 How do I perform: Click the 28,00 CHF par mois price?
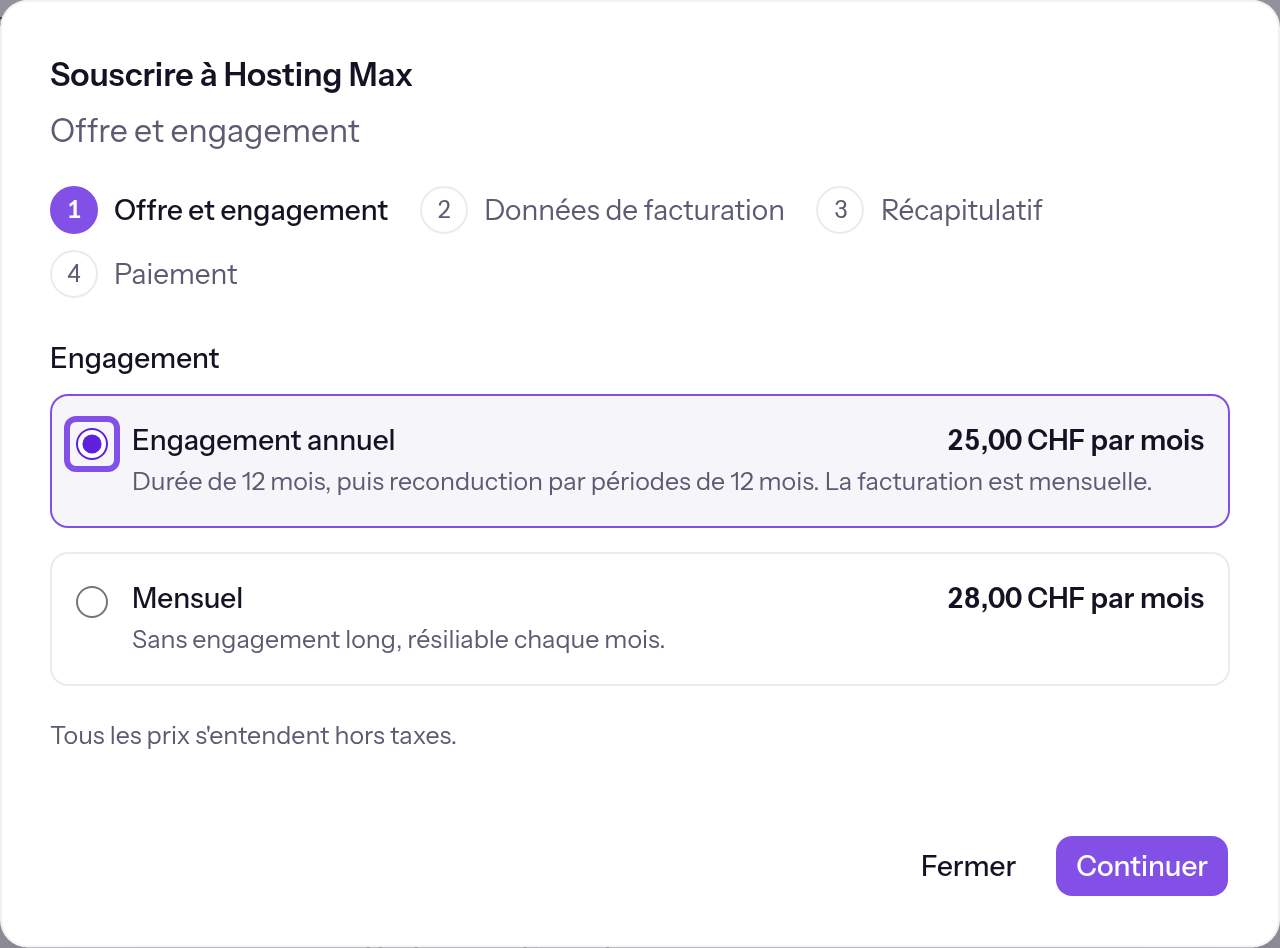[x=1076, y=599]
